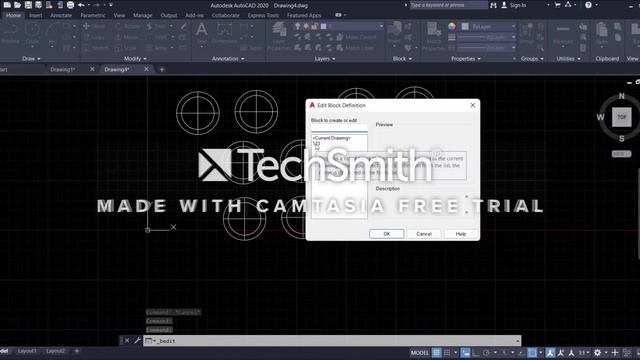
Task: Click the customize wrench icon beside command line
Action: pos(137,340)
